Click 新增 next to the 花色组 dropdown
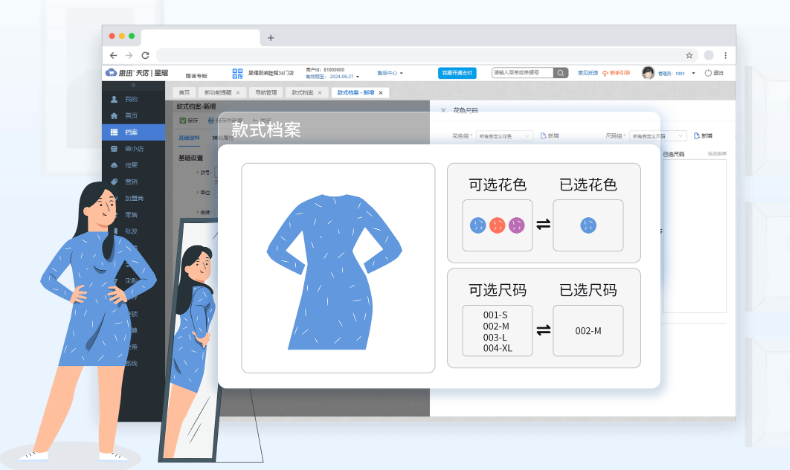This screenshot has height=470, width=790. click(550, 136)
